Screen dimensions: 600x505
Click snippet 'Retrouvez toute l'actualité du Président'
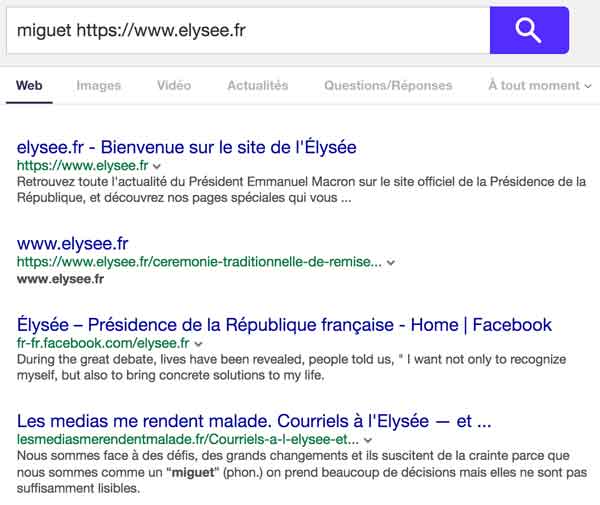pyautogui.click(x=302, y=190)
